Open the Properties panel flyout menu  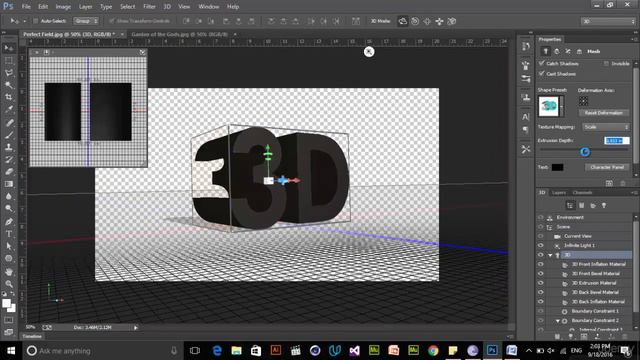coord(634,40)
